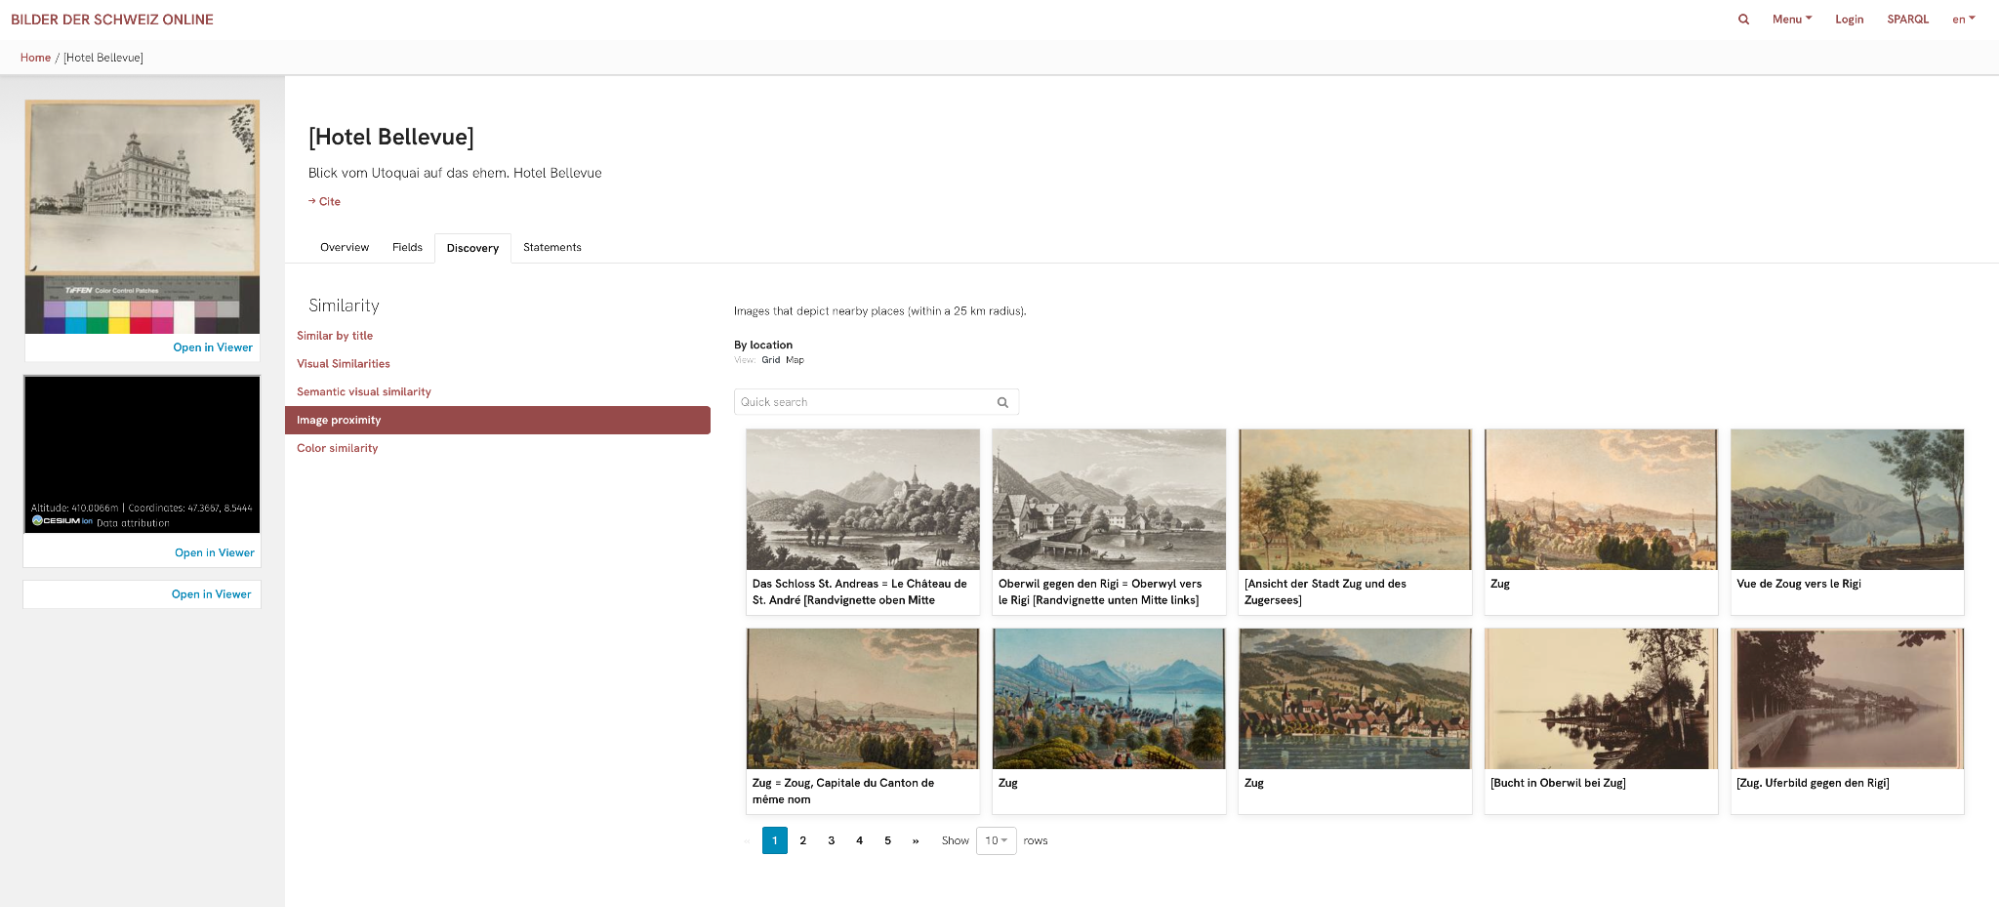This screenshot has width=1999, height=907.
Task: Open the SPARQL link
Action: [1907, 19]
